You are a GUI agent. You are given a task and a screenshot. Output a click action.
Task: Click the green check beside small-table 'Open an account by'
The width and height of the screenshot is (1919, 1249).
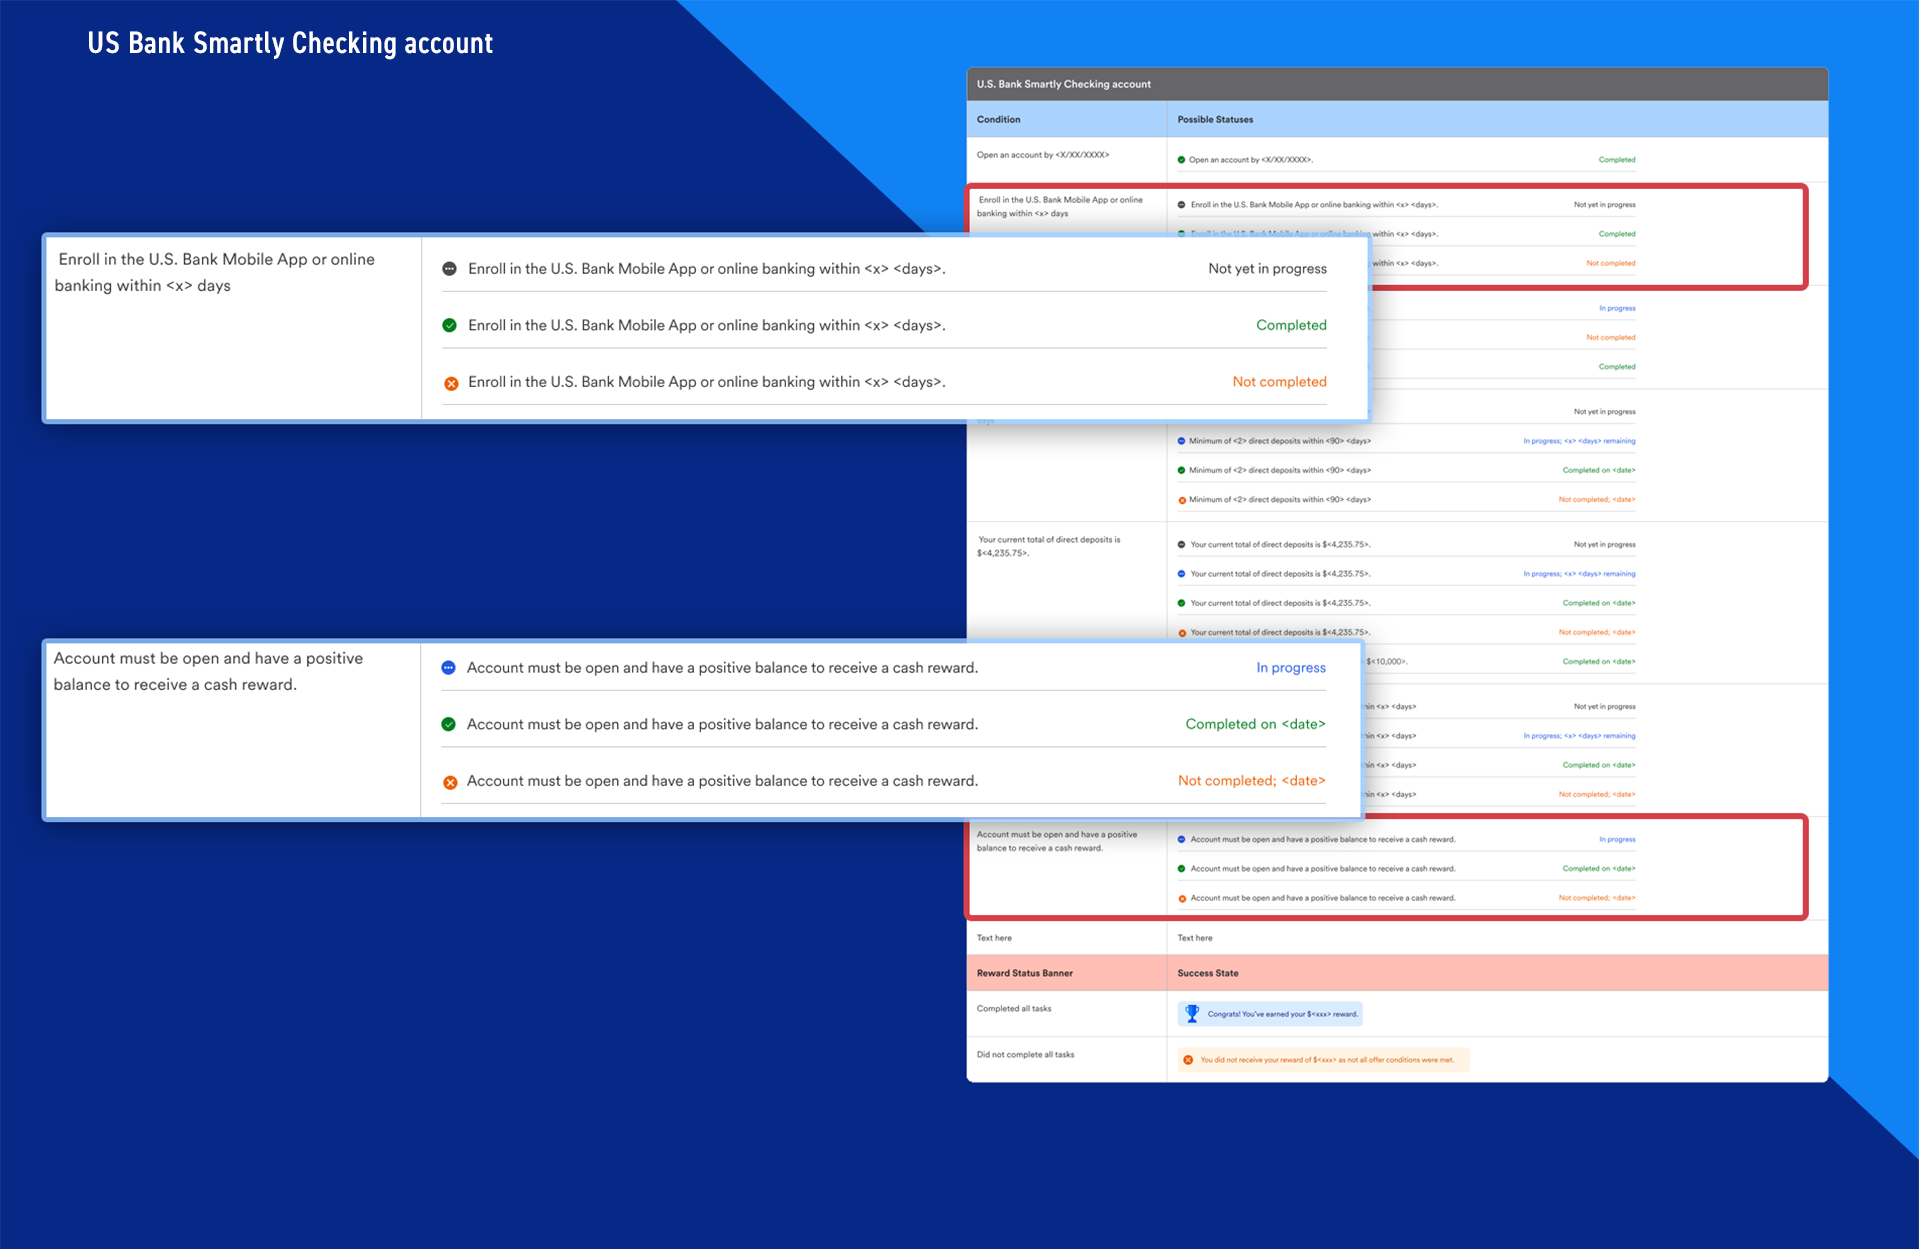pos(1181,160)
